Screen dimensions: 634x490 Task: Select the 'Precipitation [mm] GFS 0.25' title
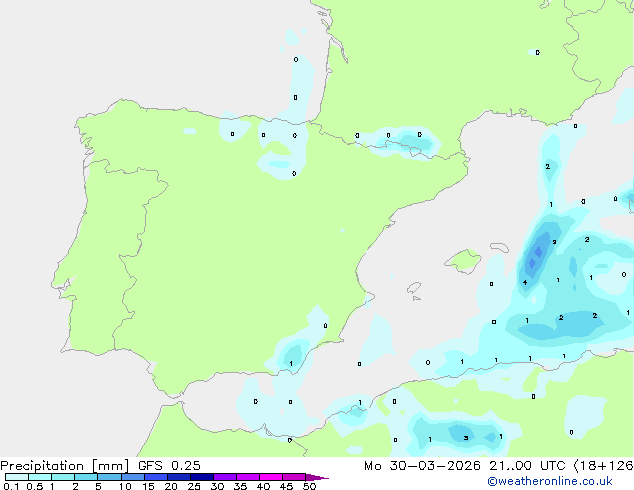click(x=100, y=465)
